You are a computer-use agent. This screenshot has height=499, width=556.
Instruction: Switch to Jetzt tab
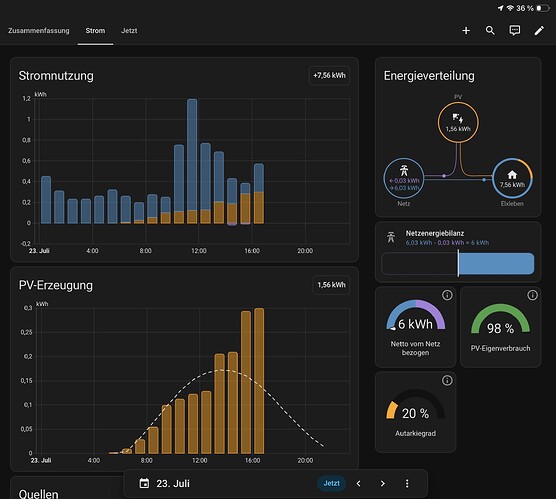[x=129, y=31]
